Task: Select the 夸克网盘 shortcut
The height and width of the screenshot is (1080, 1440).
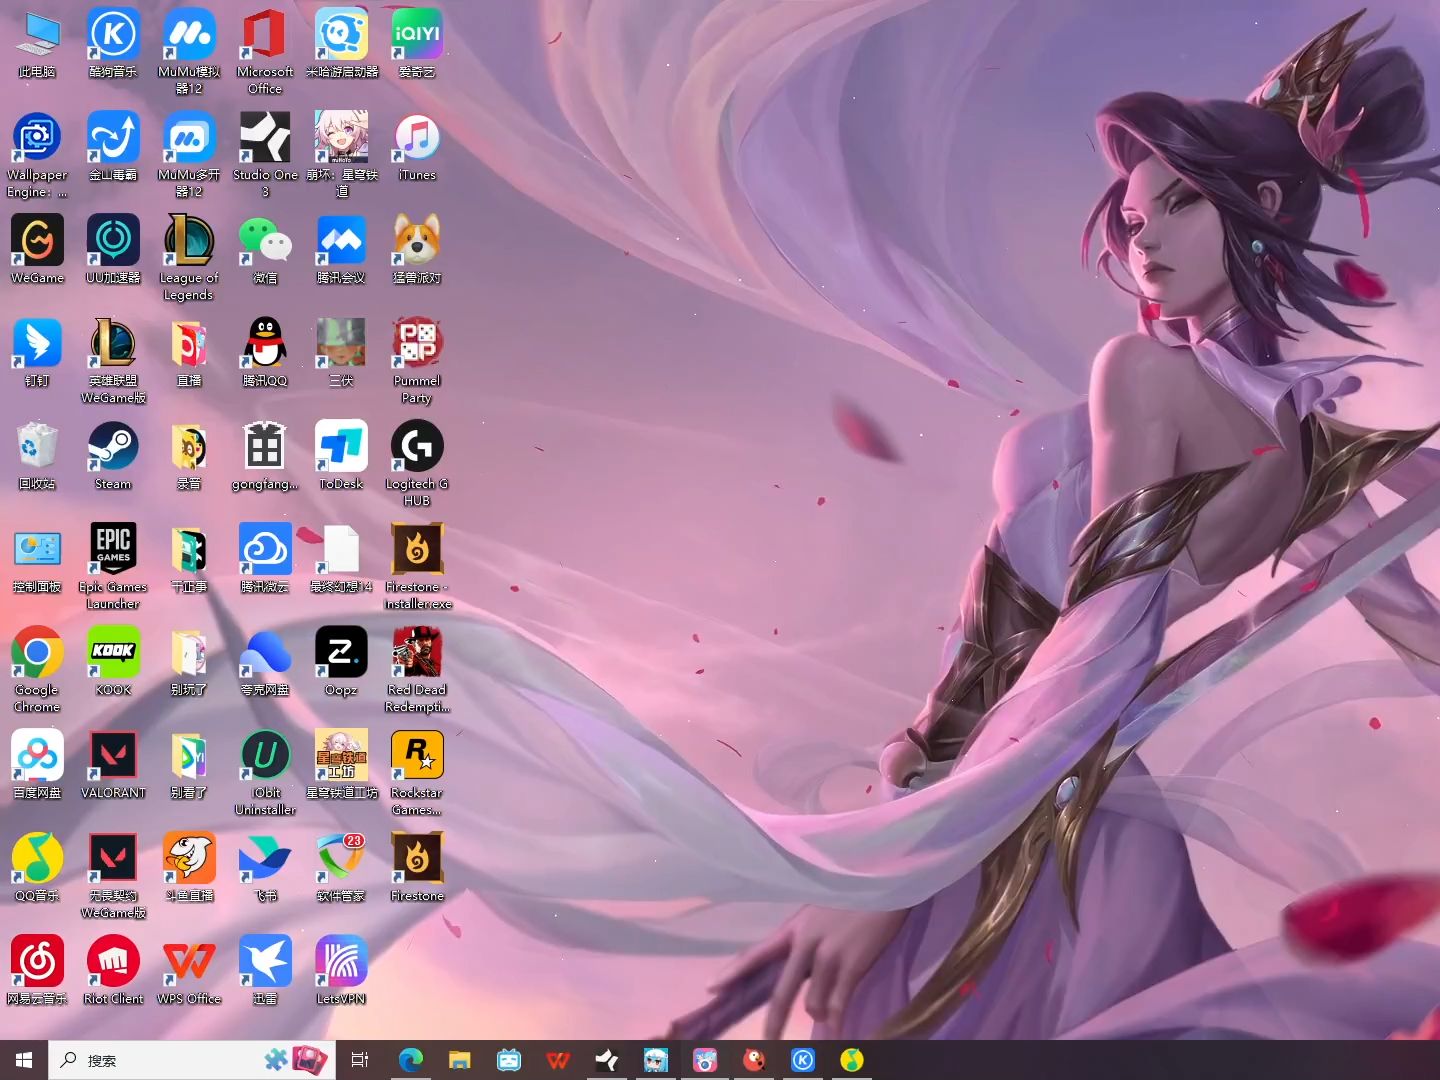Action: pos(265,662)
